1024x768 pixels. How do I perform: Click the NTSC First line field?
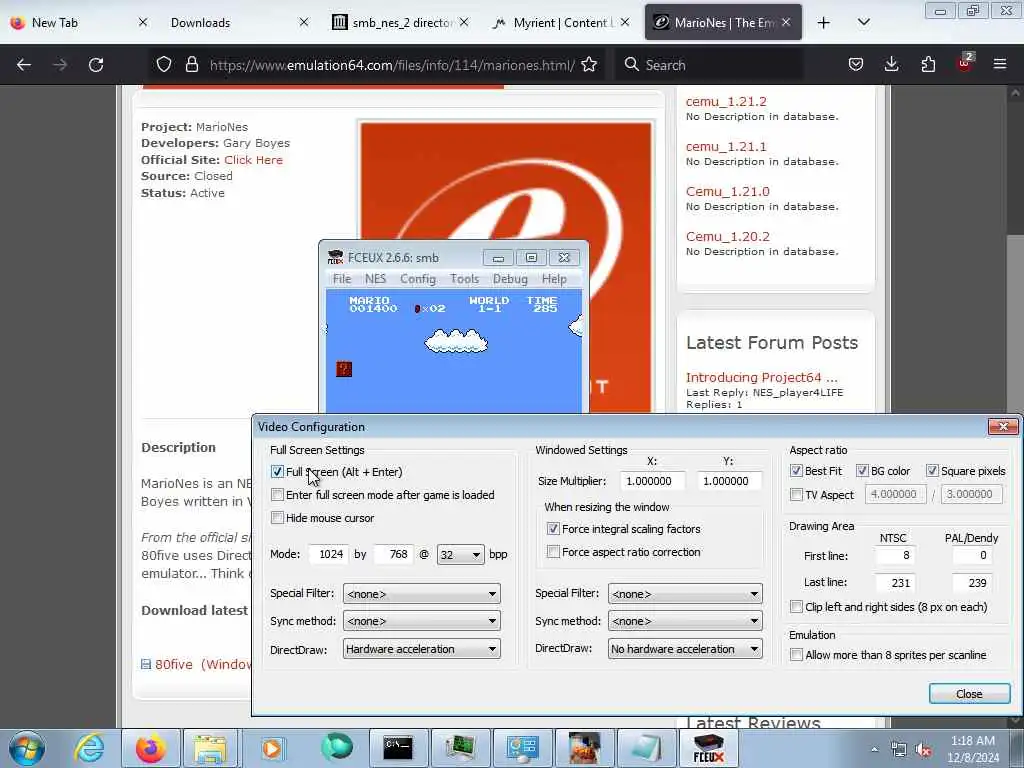[893, 555]
